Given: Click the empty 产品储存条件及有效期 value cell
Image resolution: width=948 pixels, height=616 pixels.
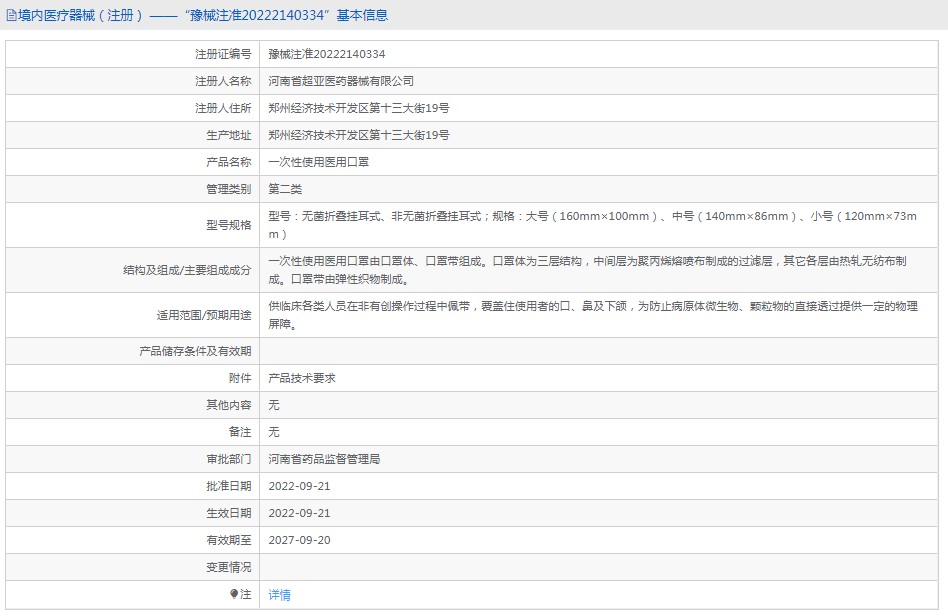Looking at the screenshot, I should point(600,351).
